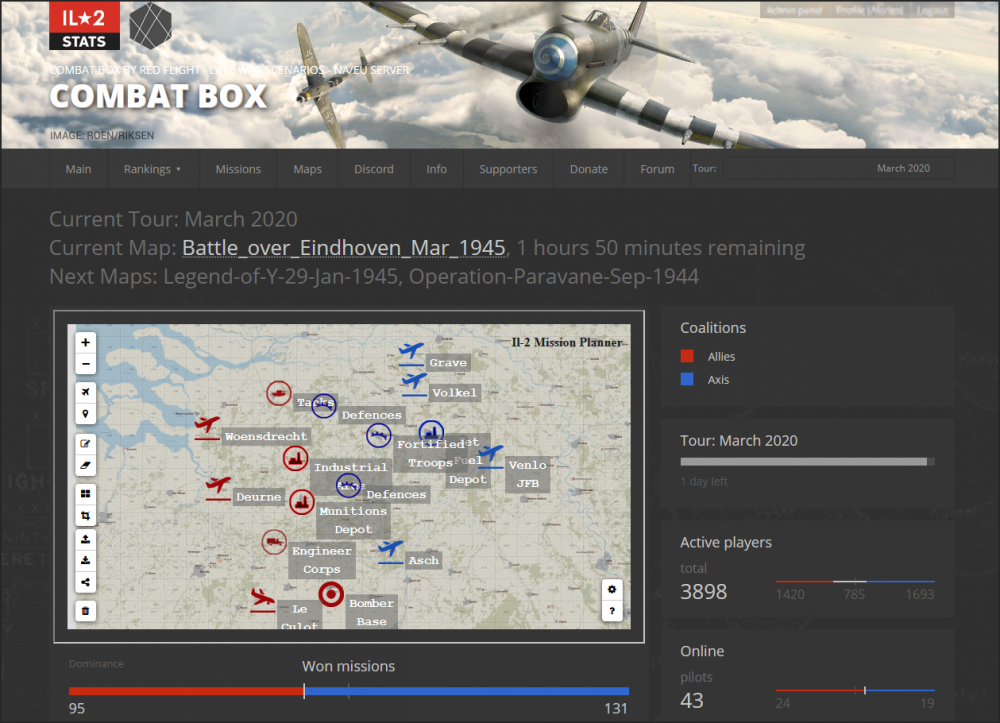Click the red Allies coalition swatch
Screen dimensions: 1000x723
tap(686, 356)
